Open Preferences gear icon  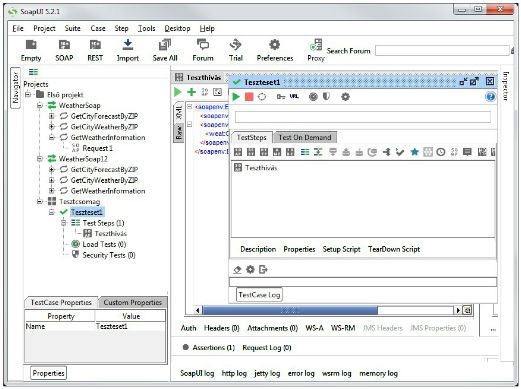tap(275, 50)
